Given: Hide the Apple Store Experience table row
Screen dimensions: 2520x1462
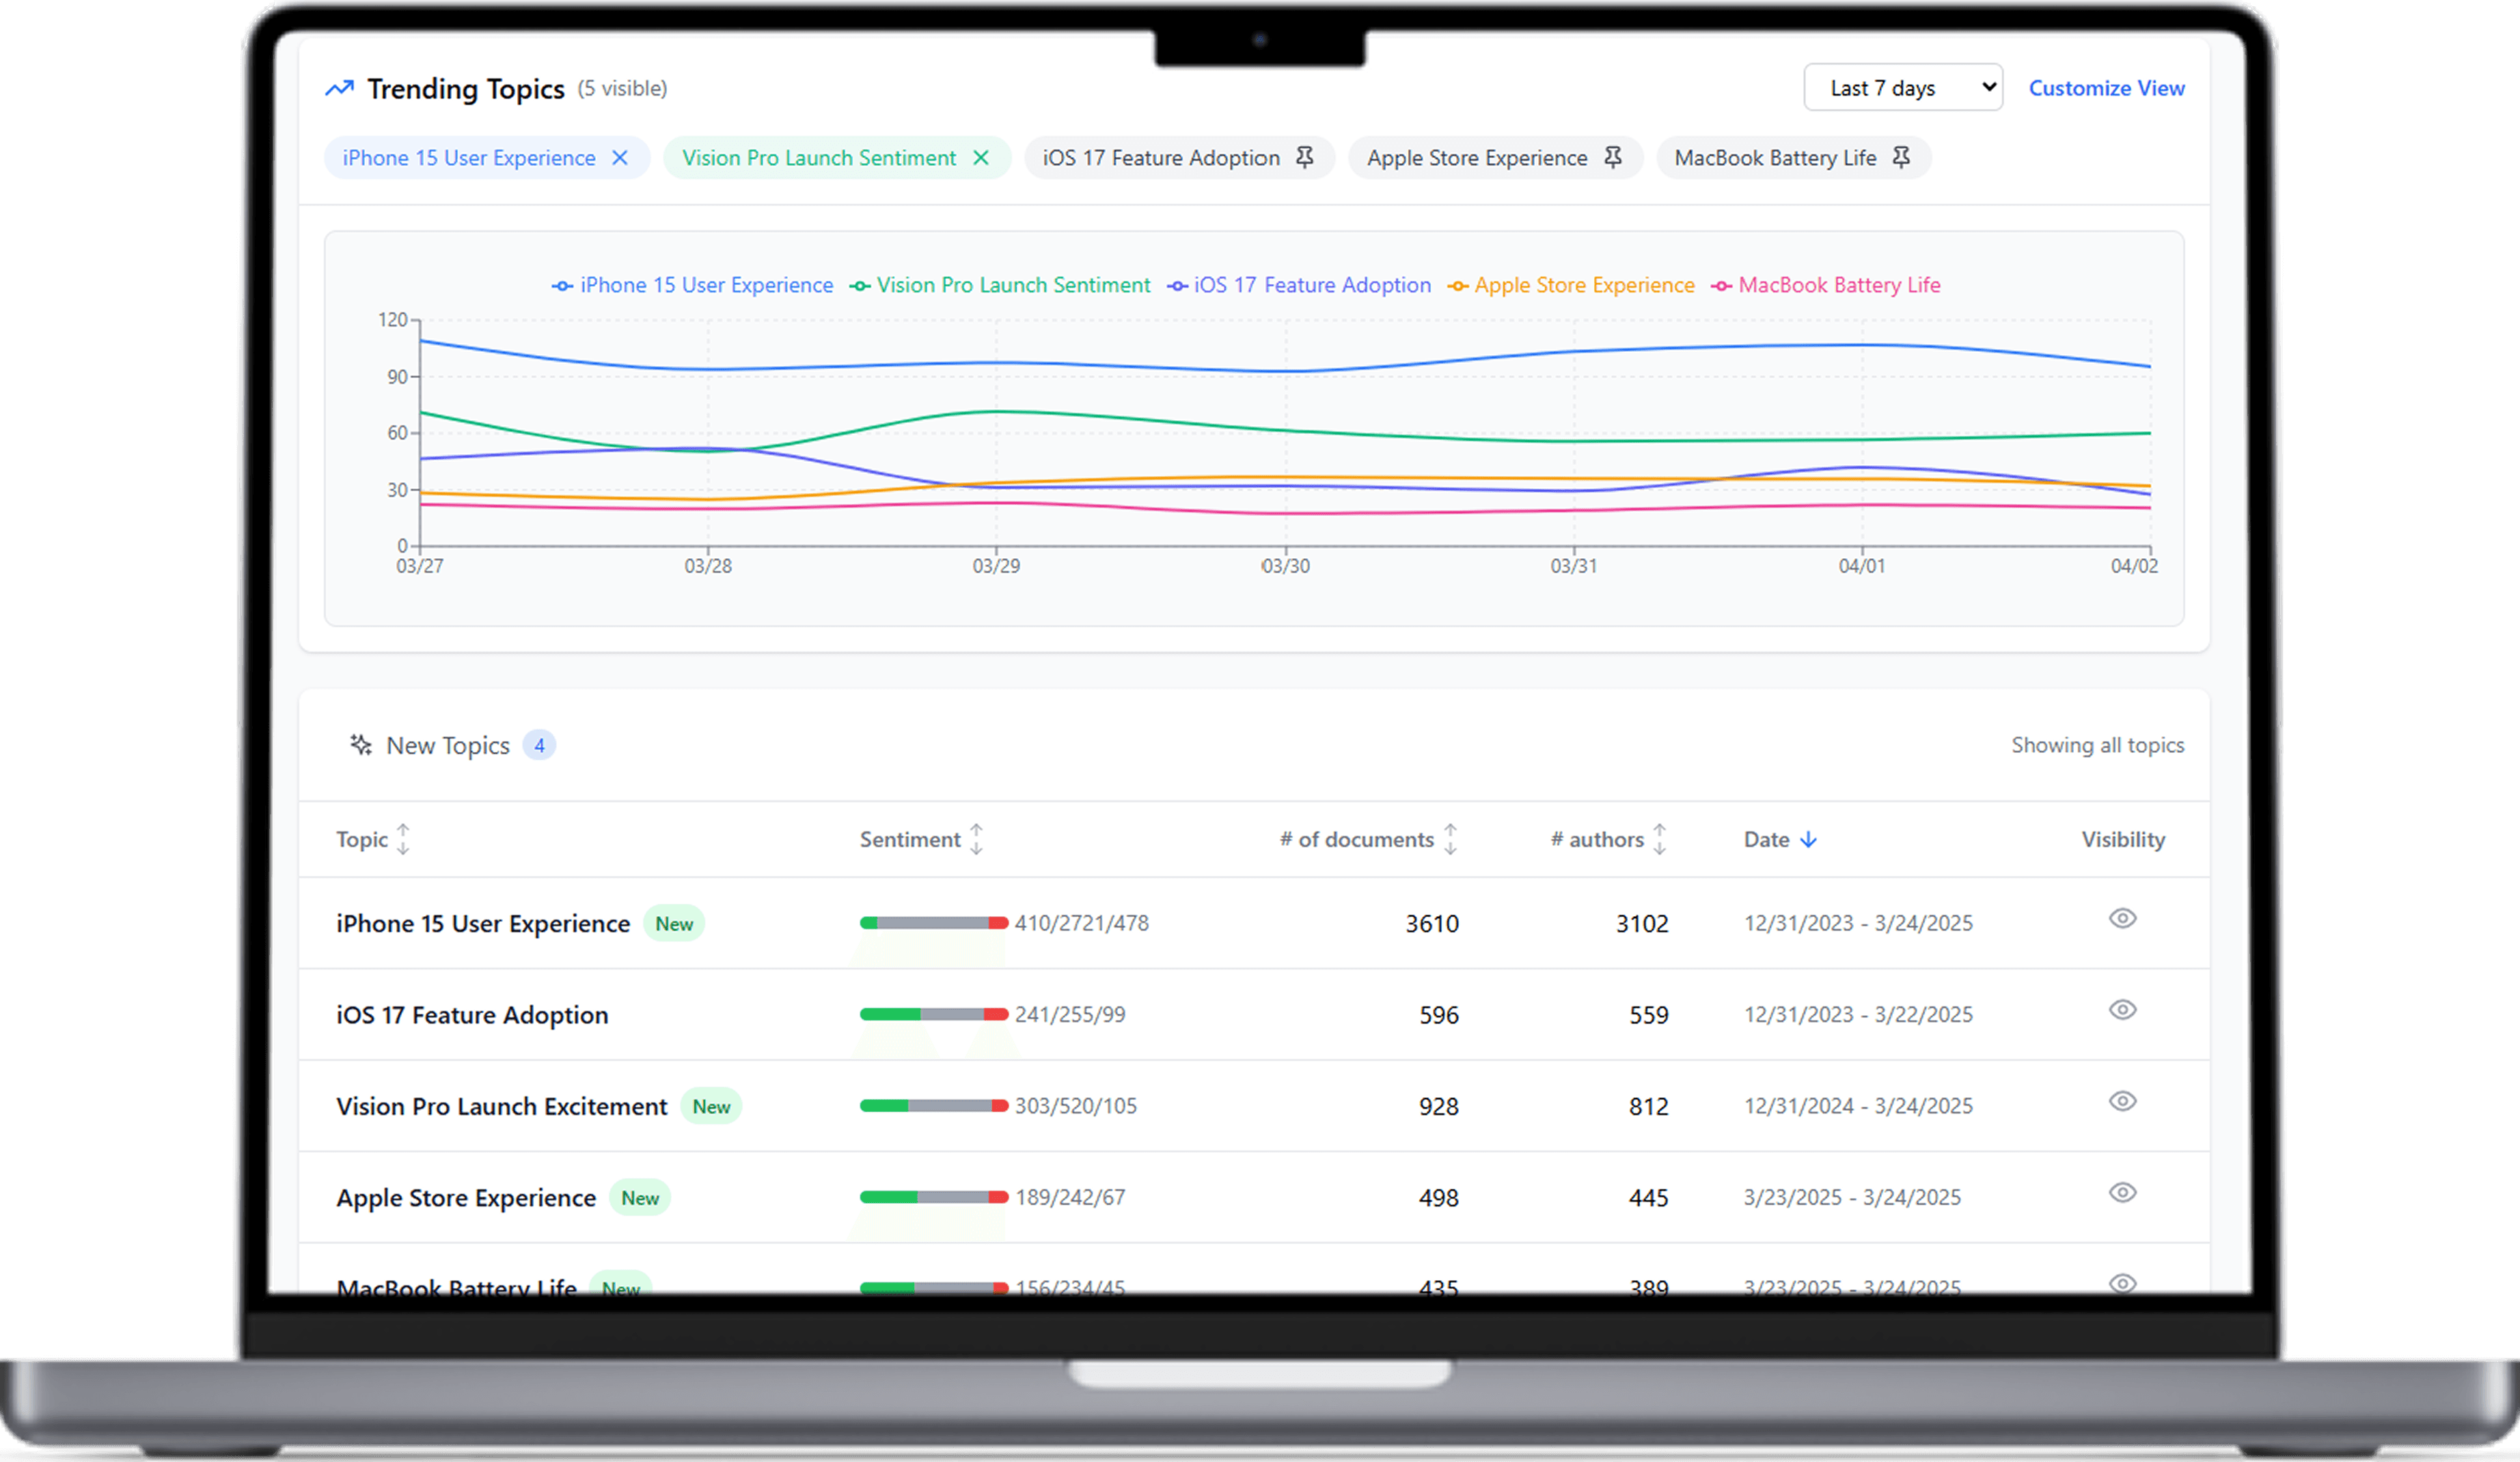Looking at the screenshot, I should point(2123,1193).
